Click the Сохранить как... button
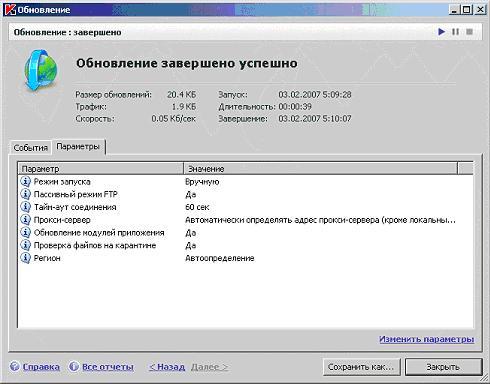The height and width of the screenshot is (384, 490). coord(361,367)
